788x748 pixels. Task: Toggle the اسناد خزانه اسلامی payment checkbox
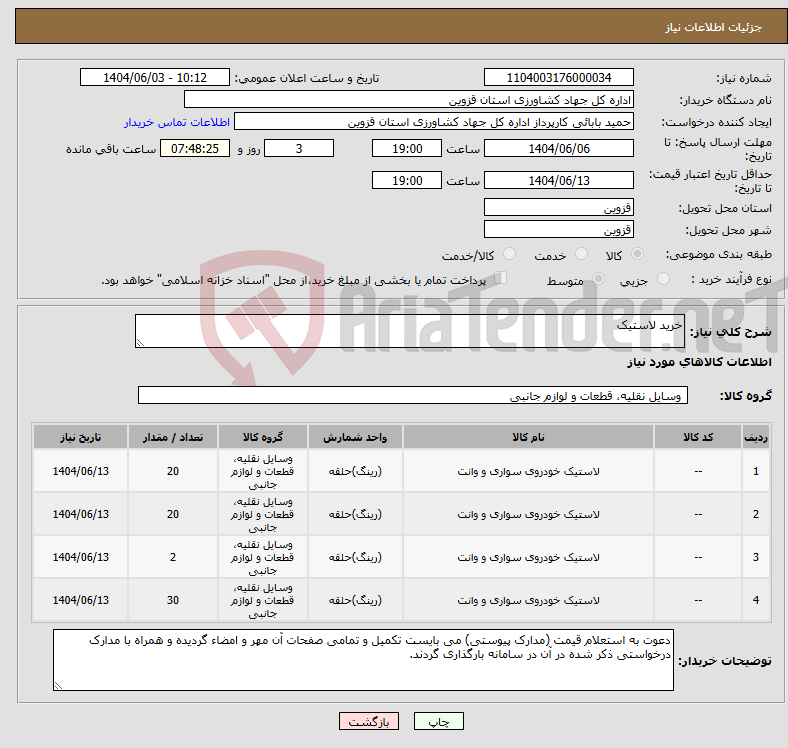(x=501, y=278)
